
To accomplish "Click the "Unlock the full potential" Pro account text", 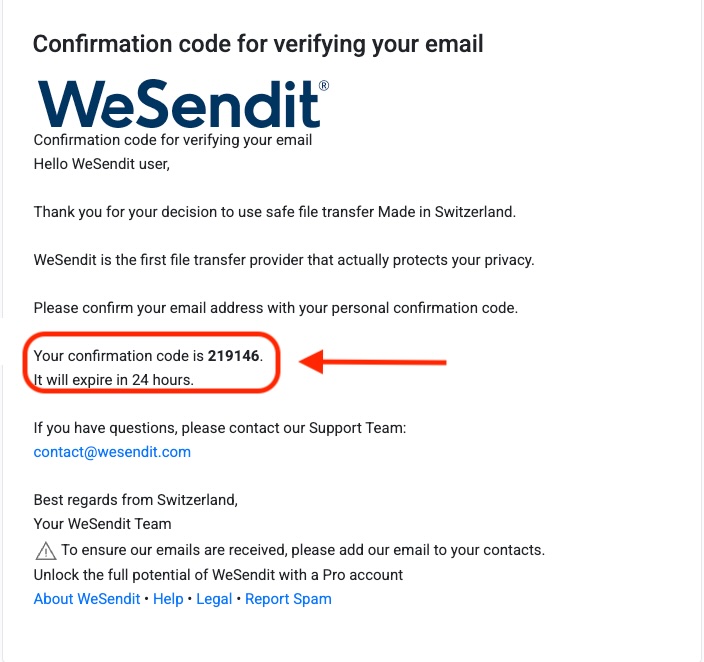I will (x=218, y=575).
